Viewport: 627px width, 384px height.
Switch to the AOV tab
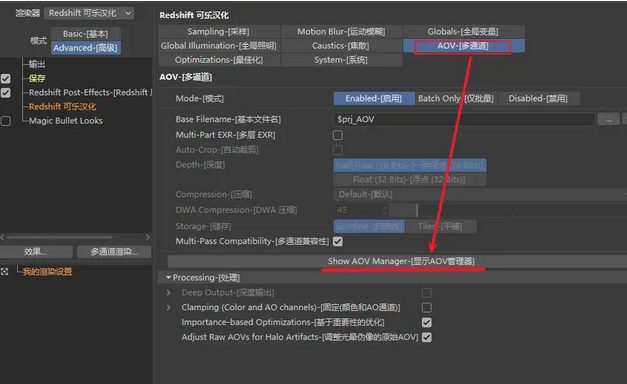[463, 46]
